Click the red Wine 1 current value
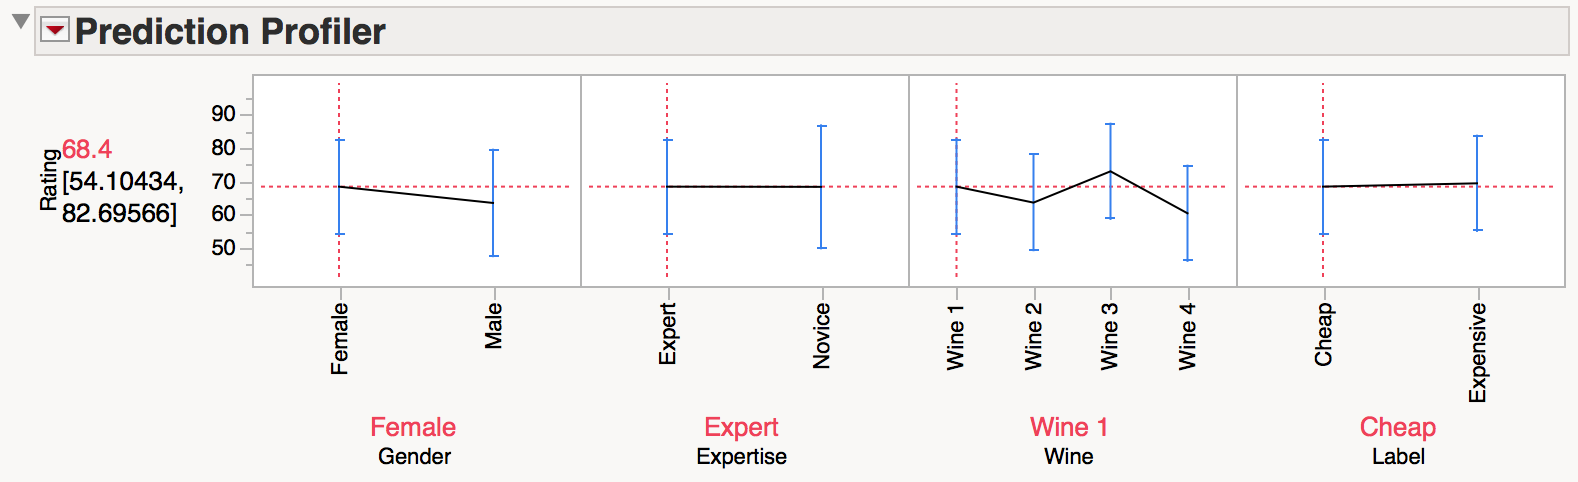The height and width of the screenshot is (482, 1578). [1069, 427]
